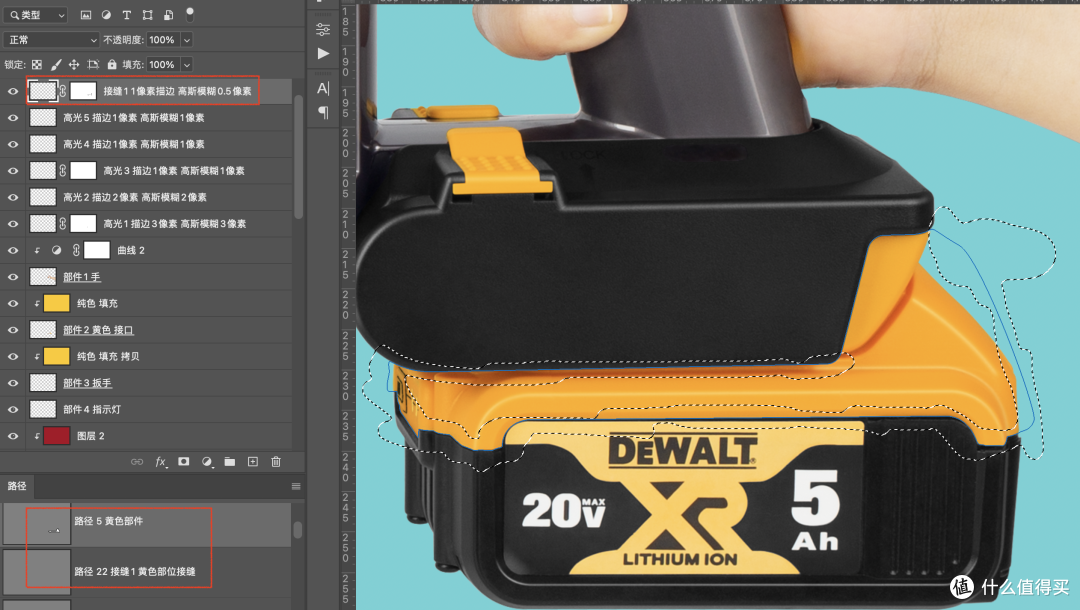The height and width of the screenshot is (610, 1080).
Task: Select the 部件3 扳手 layer
Action: (87, 383)
